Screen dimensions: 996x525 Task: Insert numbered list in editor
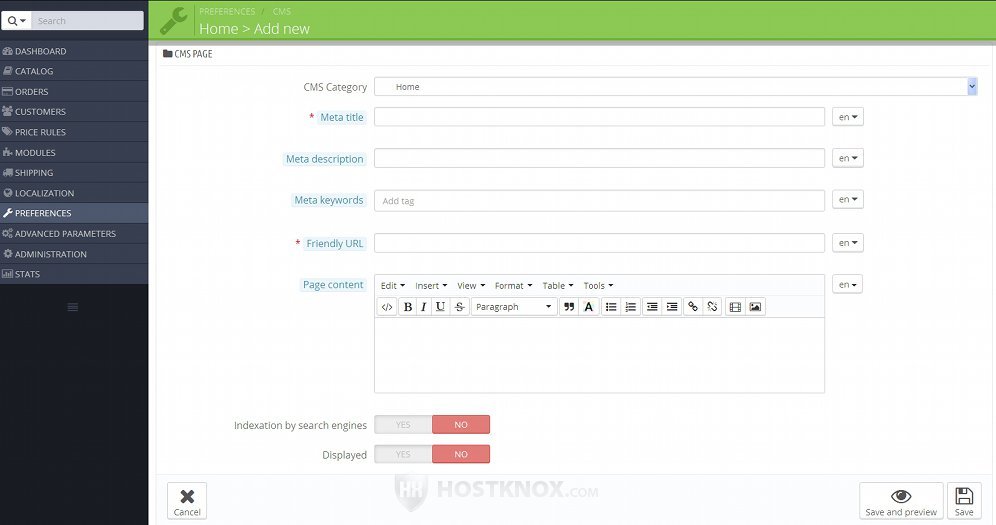coord(631,307)
